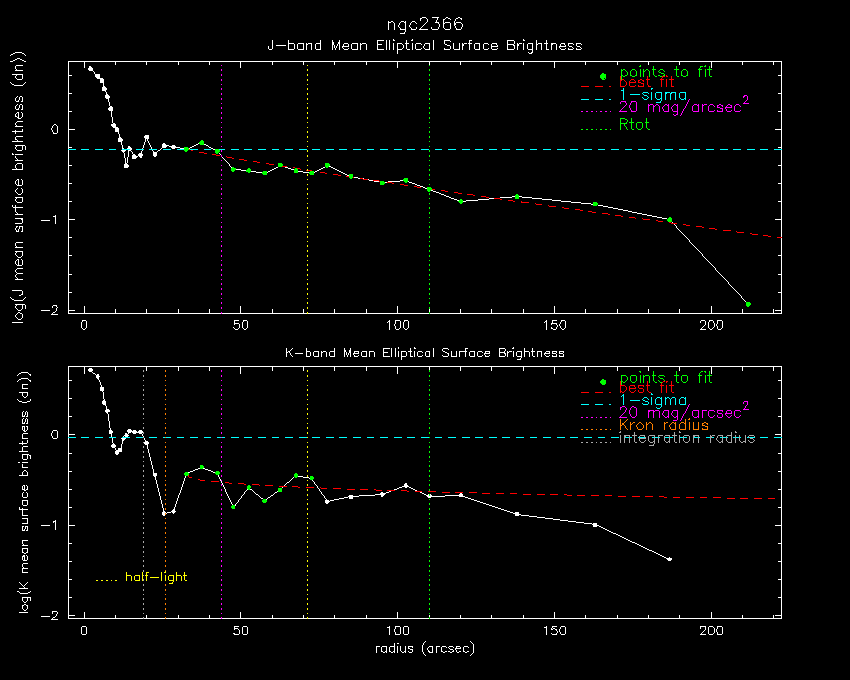Screen dimensions: 850x680
Task: Click green dotted sample beside "Rtot"
Action: click(596, 129)
